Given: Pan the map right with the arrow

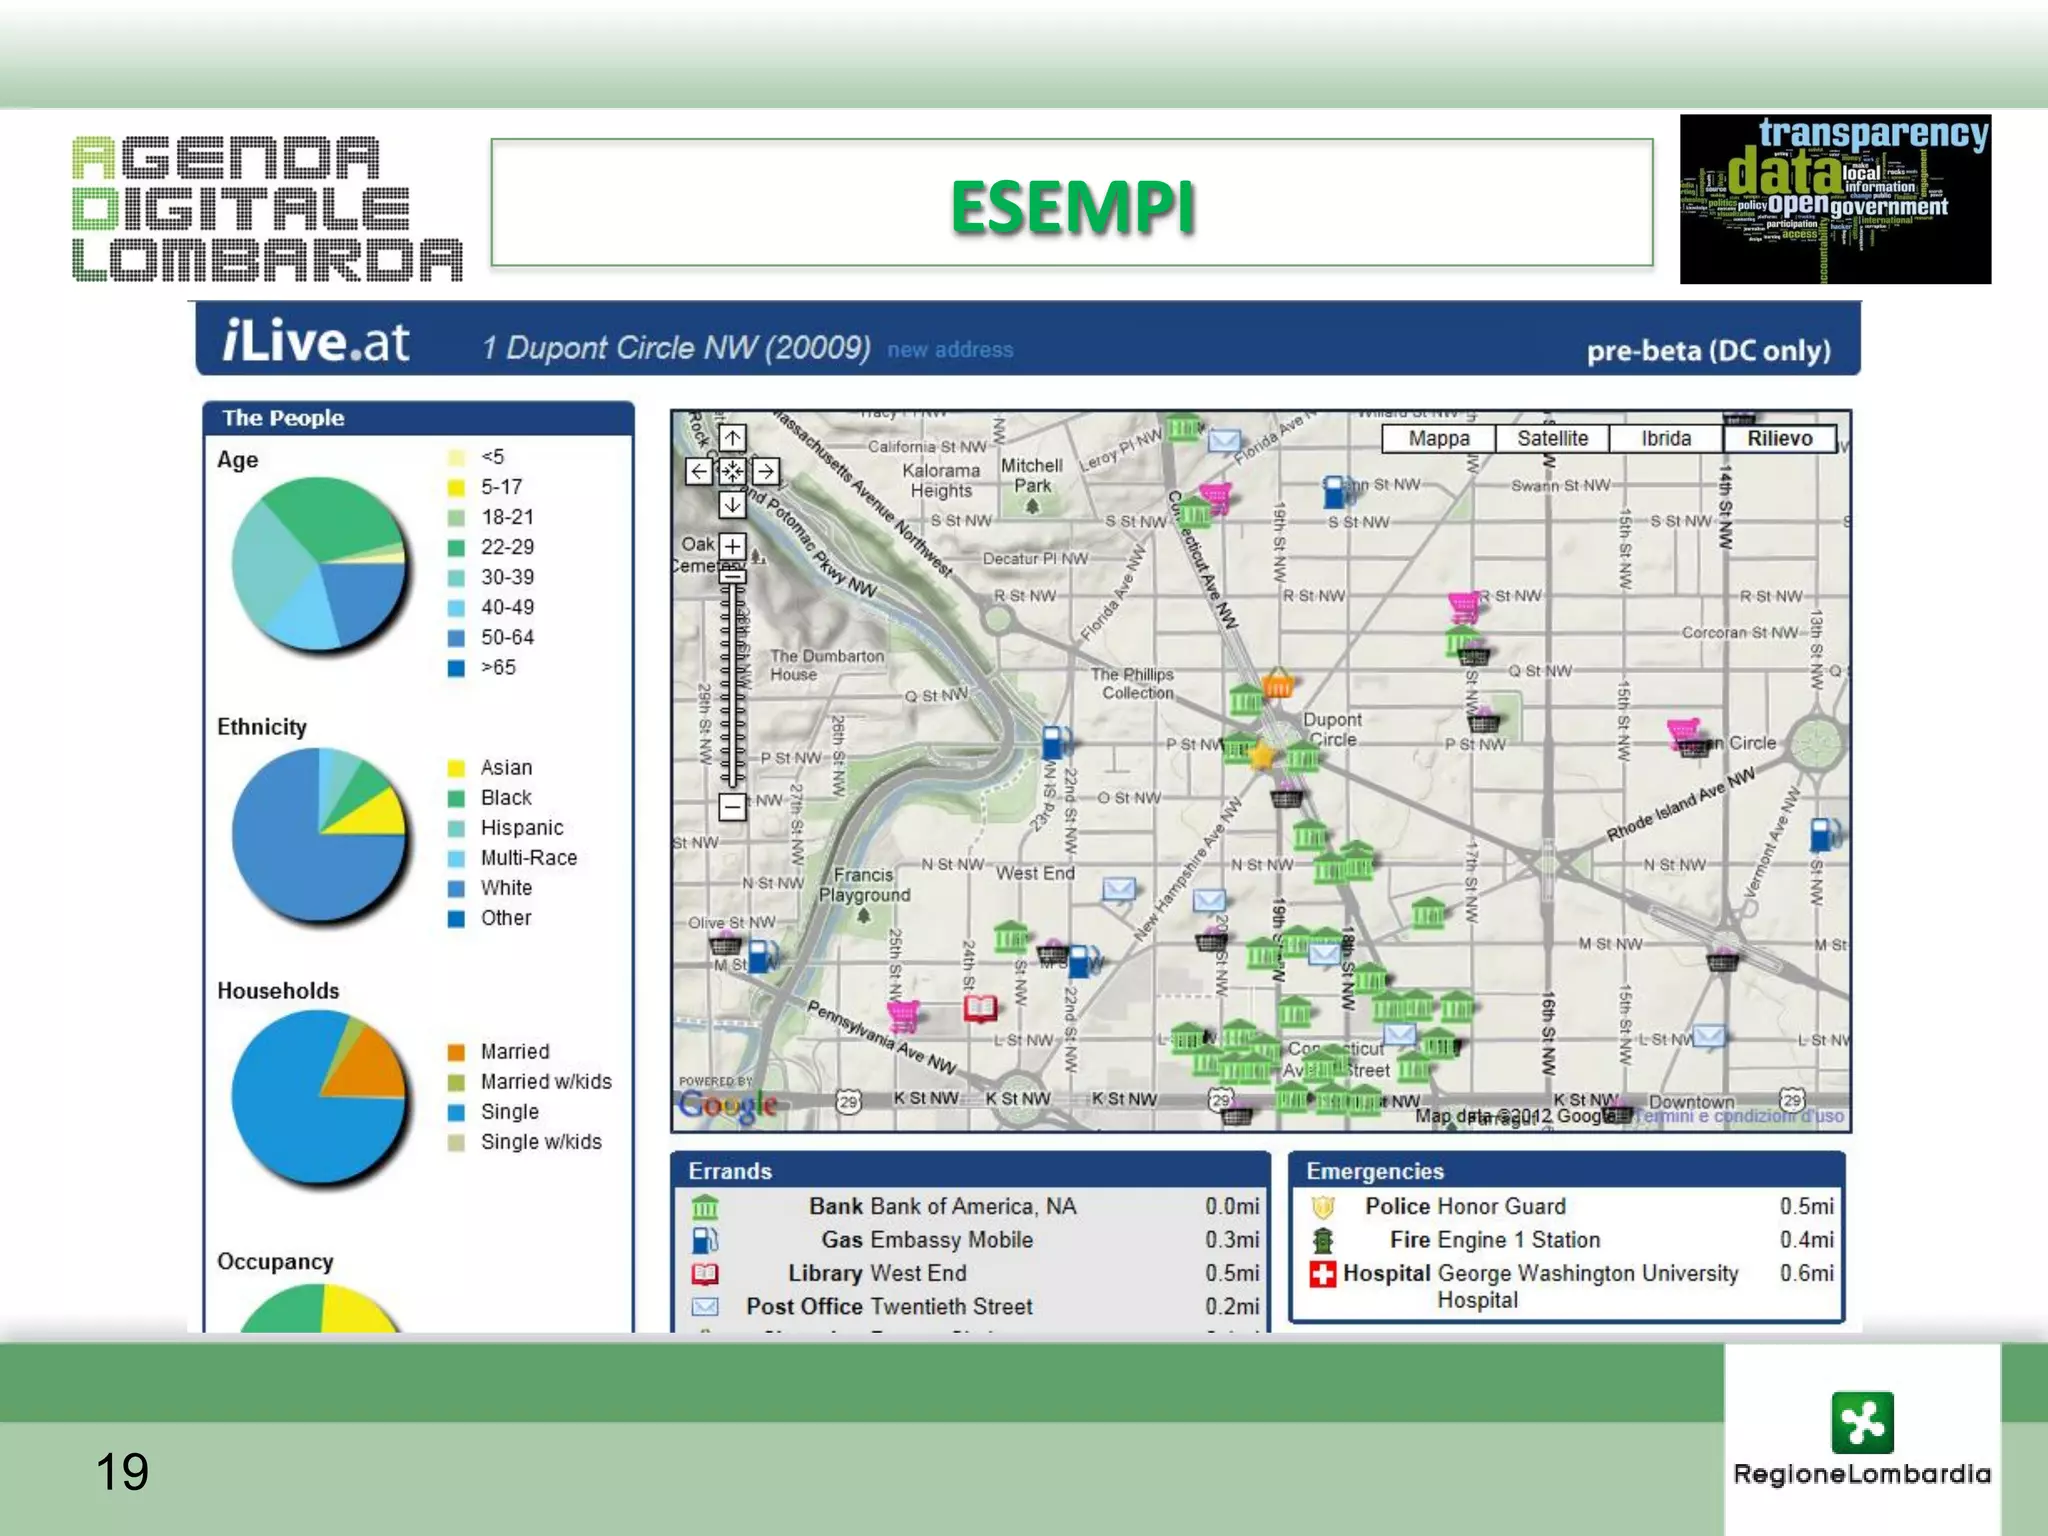Looking at the screenshot, I should tap(766, 471).
